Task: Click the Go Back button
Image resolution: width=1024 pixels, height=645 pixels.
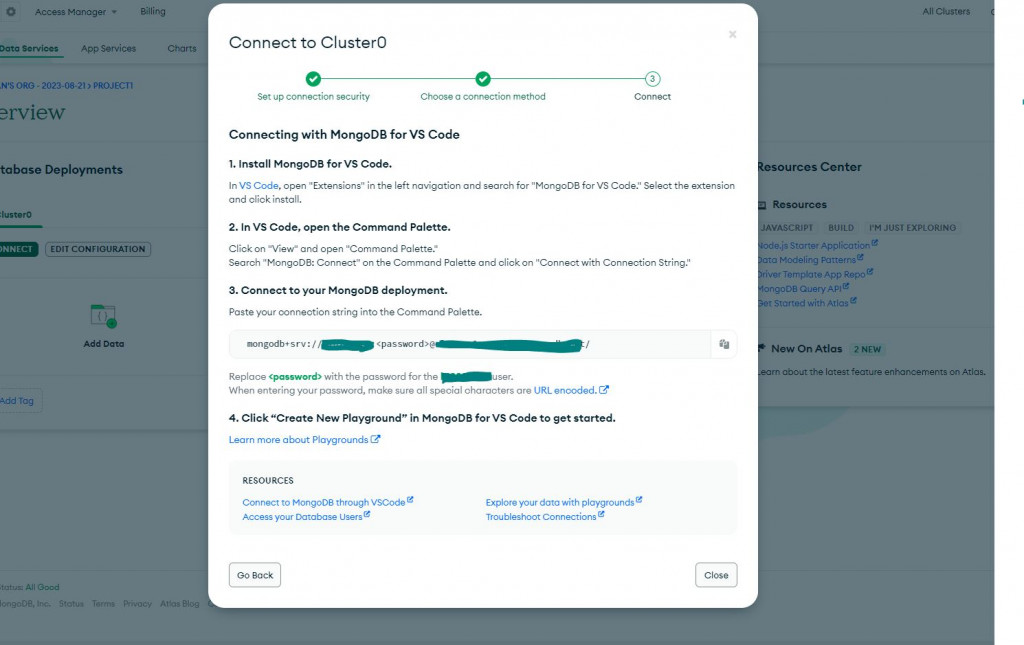Action: [x=255, y=575]
